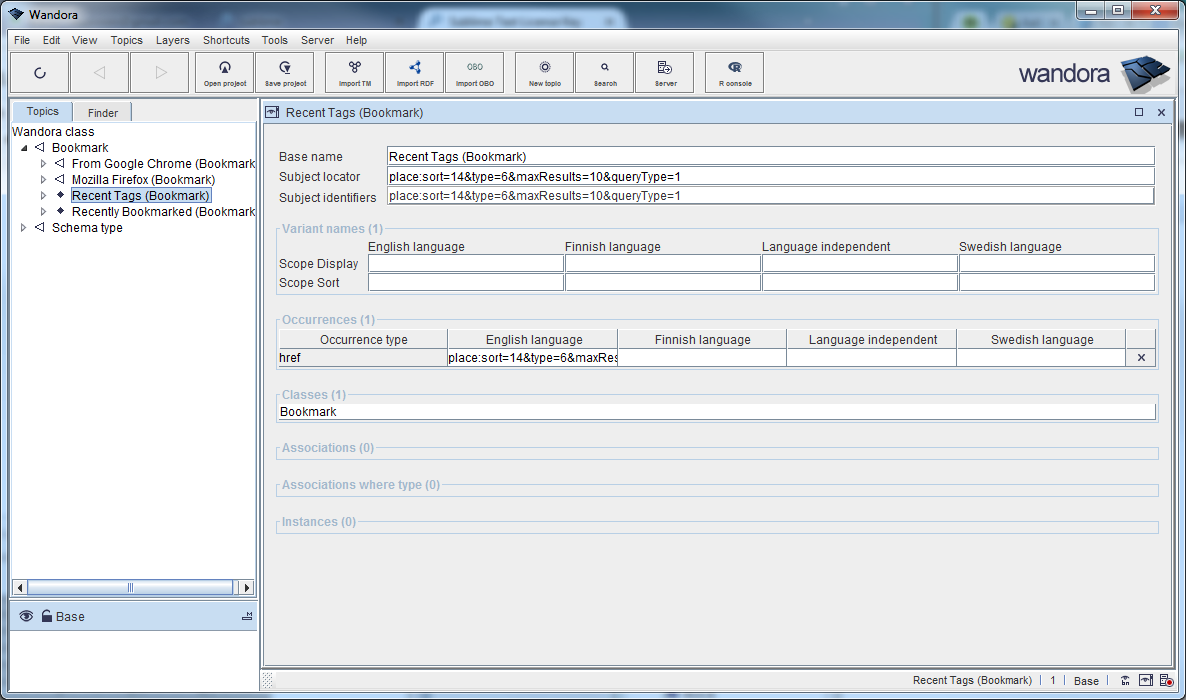The height and width of the screenshot is (700, 1186).
Task: Open the Layers menu
Action: [172, 40]
